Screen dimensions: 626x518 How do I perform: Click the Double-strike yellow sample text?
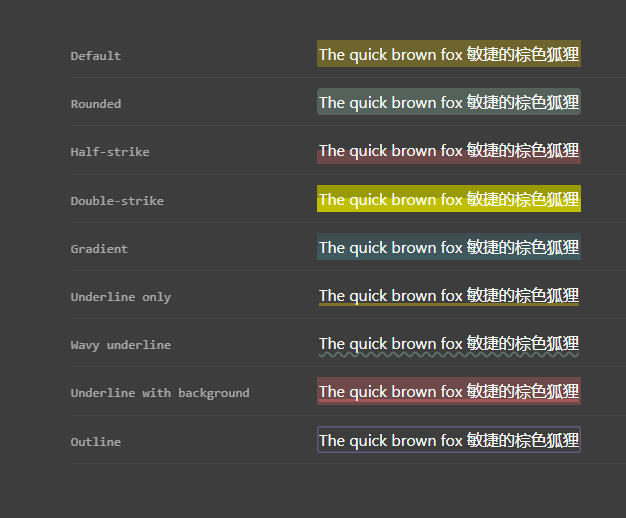coord(449,198)
